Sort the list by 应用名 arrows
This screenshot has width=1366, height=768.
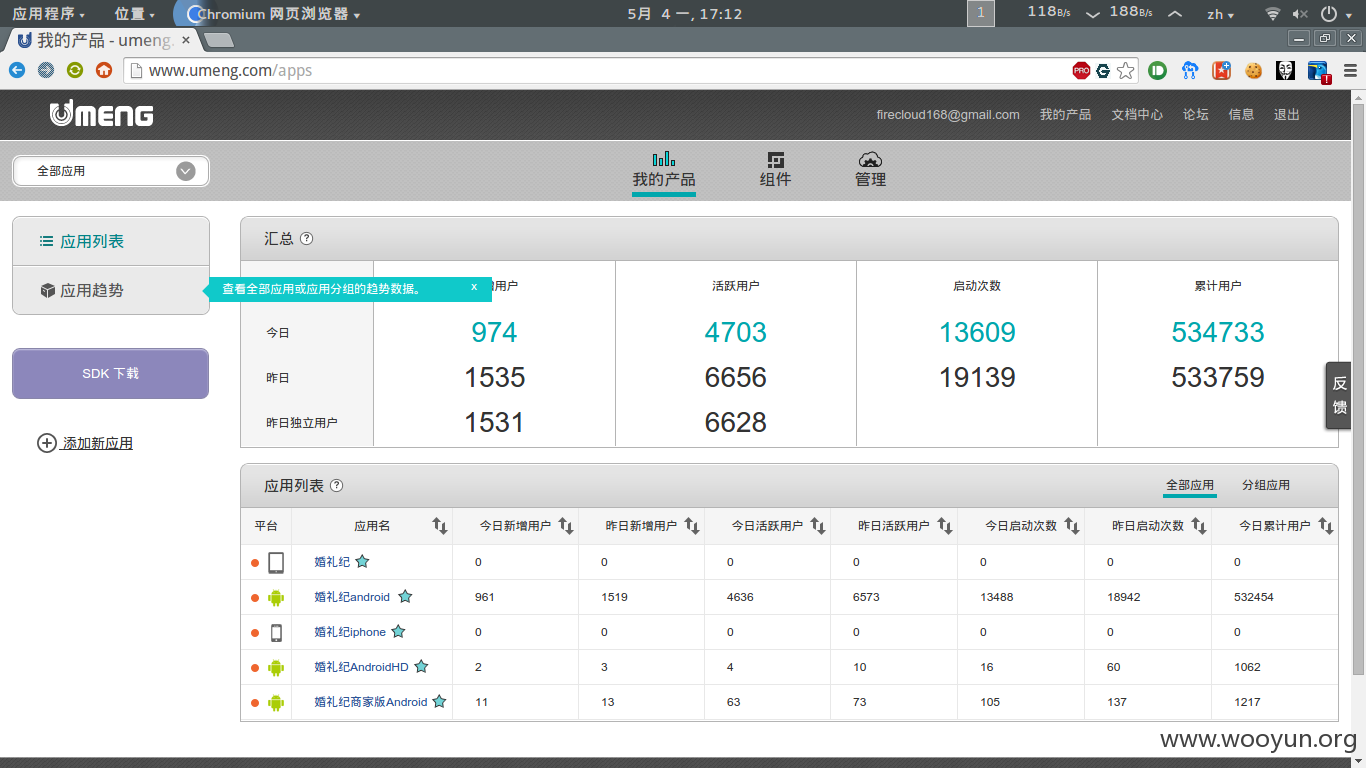point(440,525)
